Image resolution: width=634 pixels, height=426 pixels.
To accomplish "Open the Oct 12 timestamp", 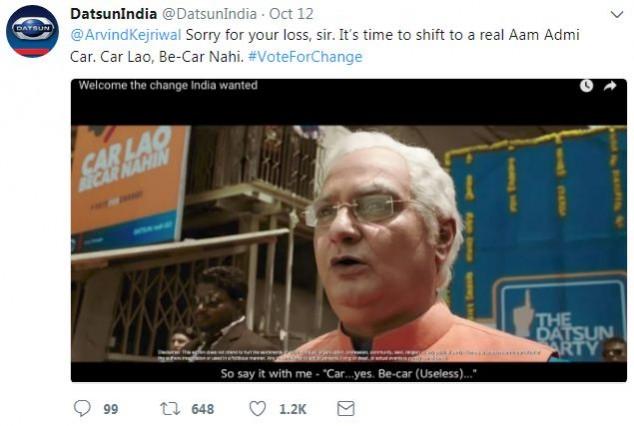I will click(x=291, y=14).
